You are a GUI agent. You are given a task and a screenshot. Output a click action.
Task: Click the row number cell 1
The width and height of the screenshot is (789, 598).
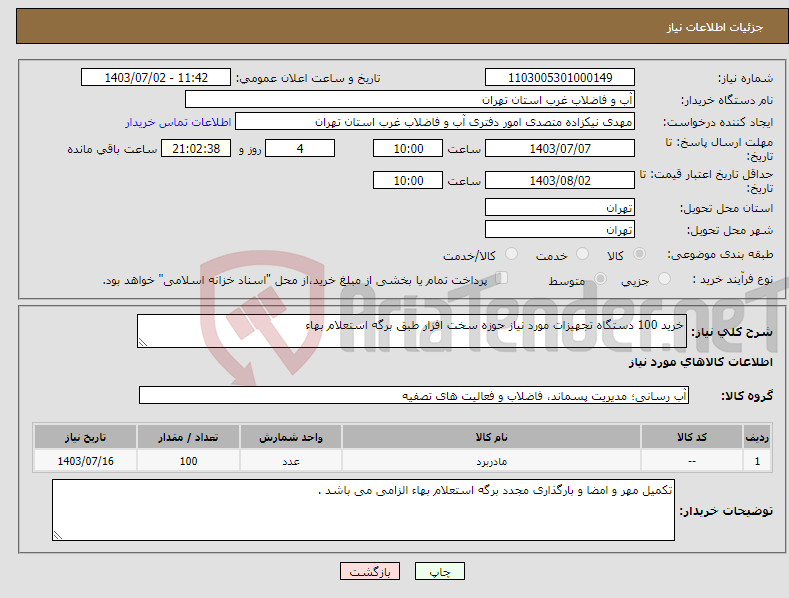(757, 461)
